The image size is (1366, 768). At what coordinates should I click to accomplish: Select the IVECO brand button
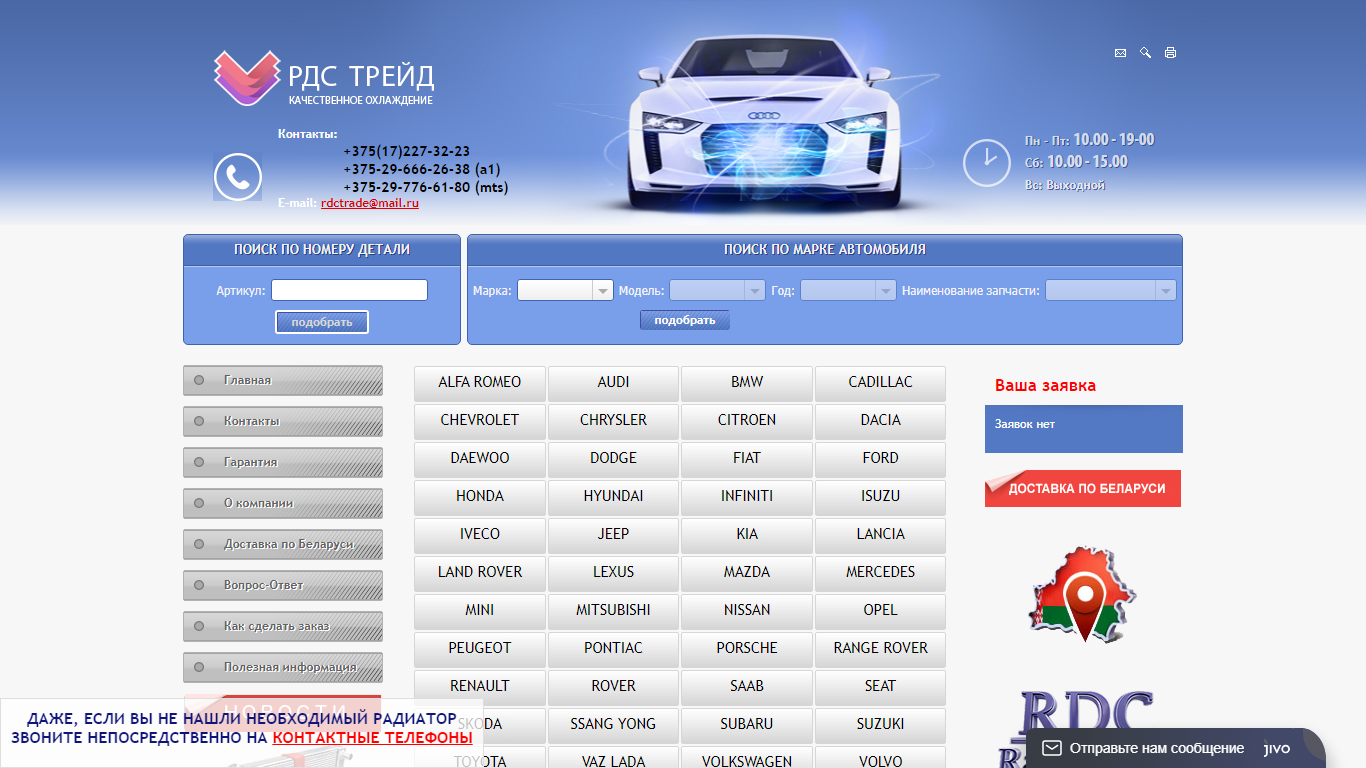point(480,535)
